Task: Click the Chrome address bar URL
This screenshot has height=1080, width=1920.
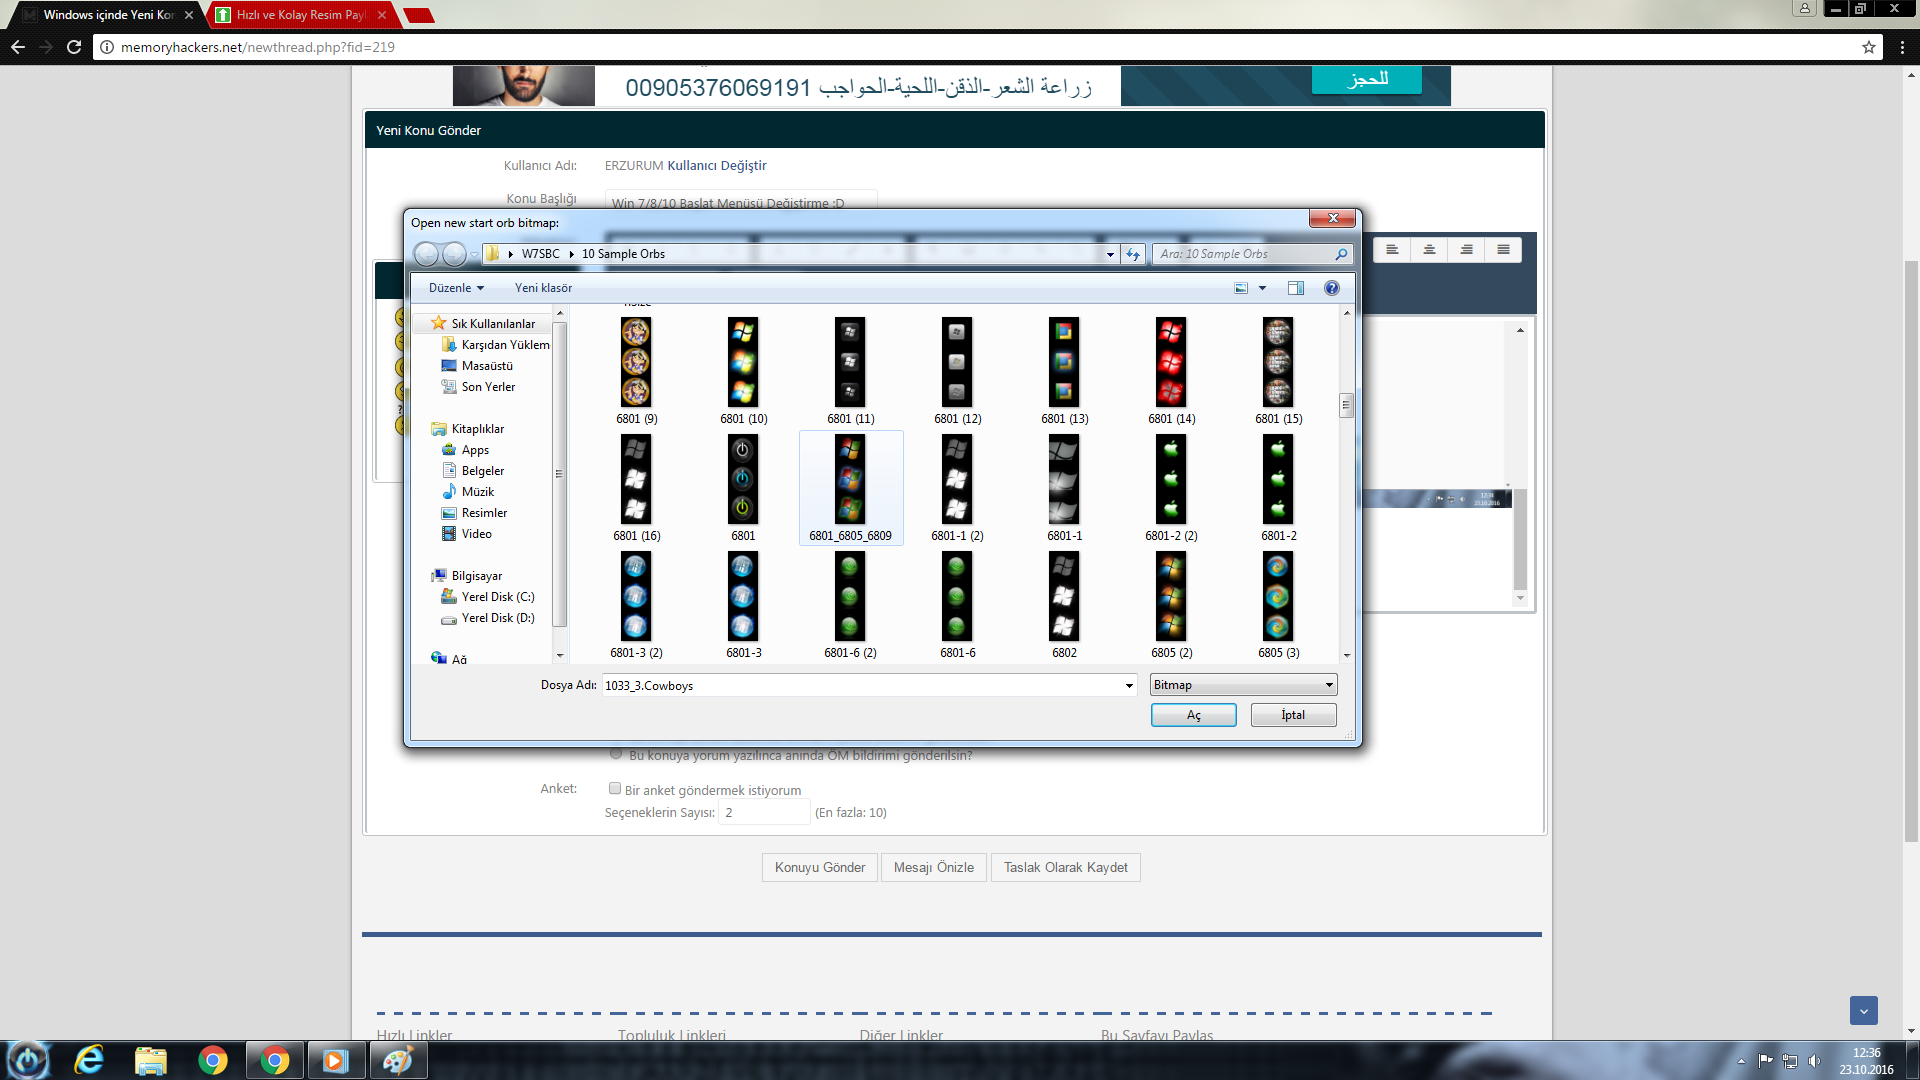Action: pyautogui.click(x=258, y=47)
